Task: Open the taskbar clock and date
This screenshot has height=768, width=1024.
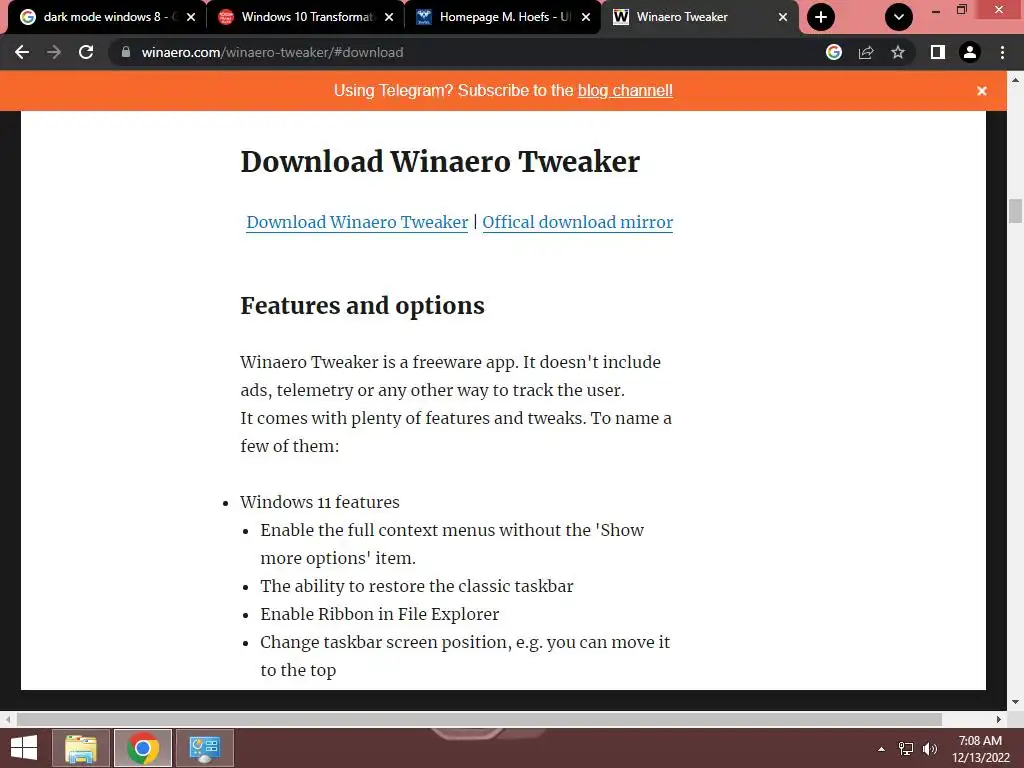Action: 980,749
